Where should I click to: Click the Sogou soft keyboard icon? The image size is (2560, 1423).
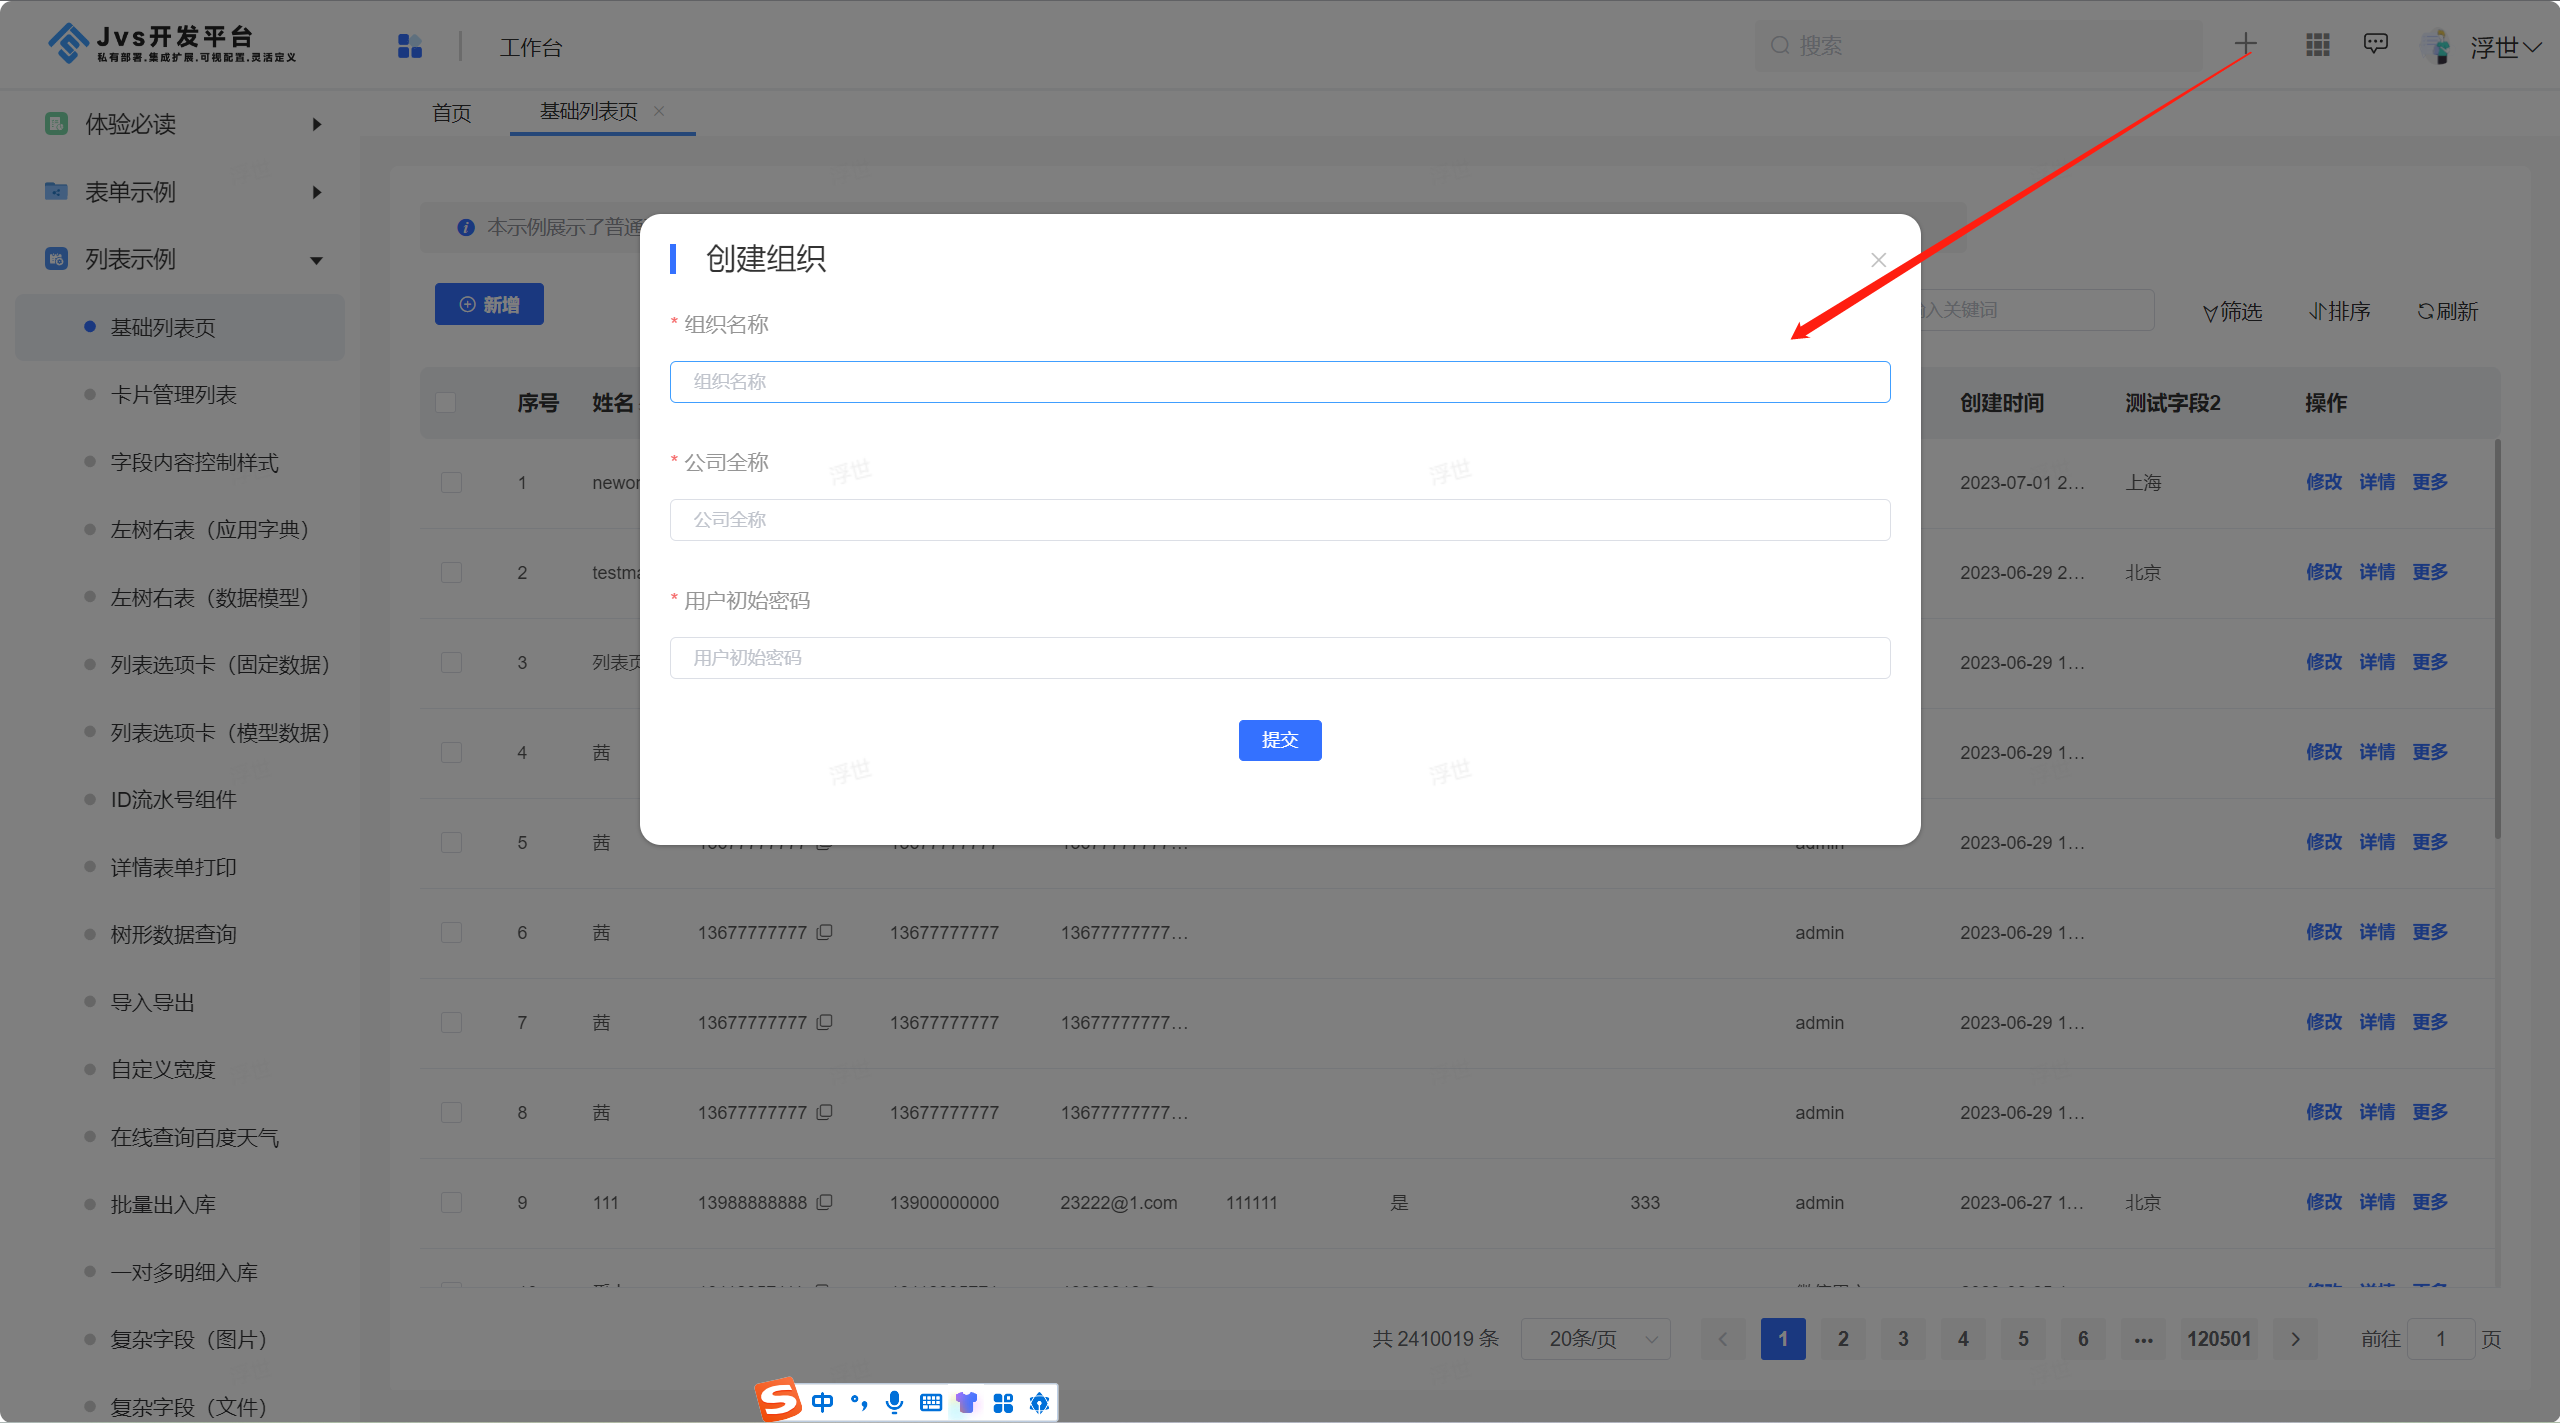point(930,1402)
